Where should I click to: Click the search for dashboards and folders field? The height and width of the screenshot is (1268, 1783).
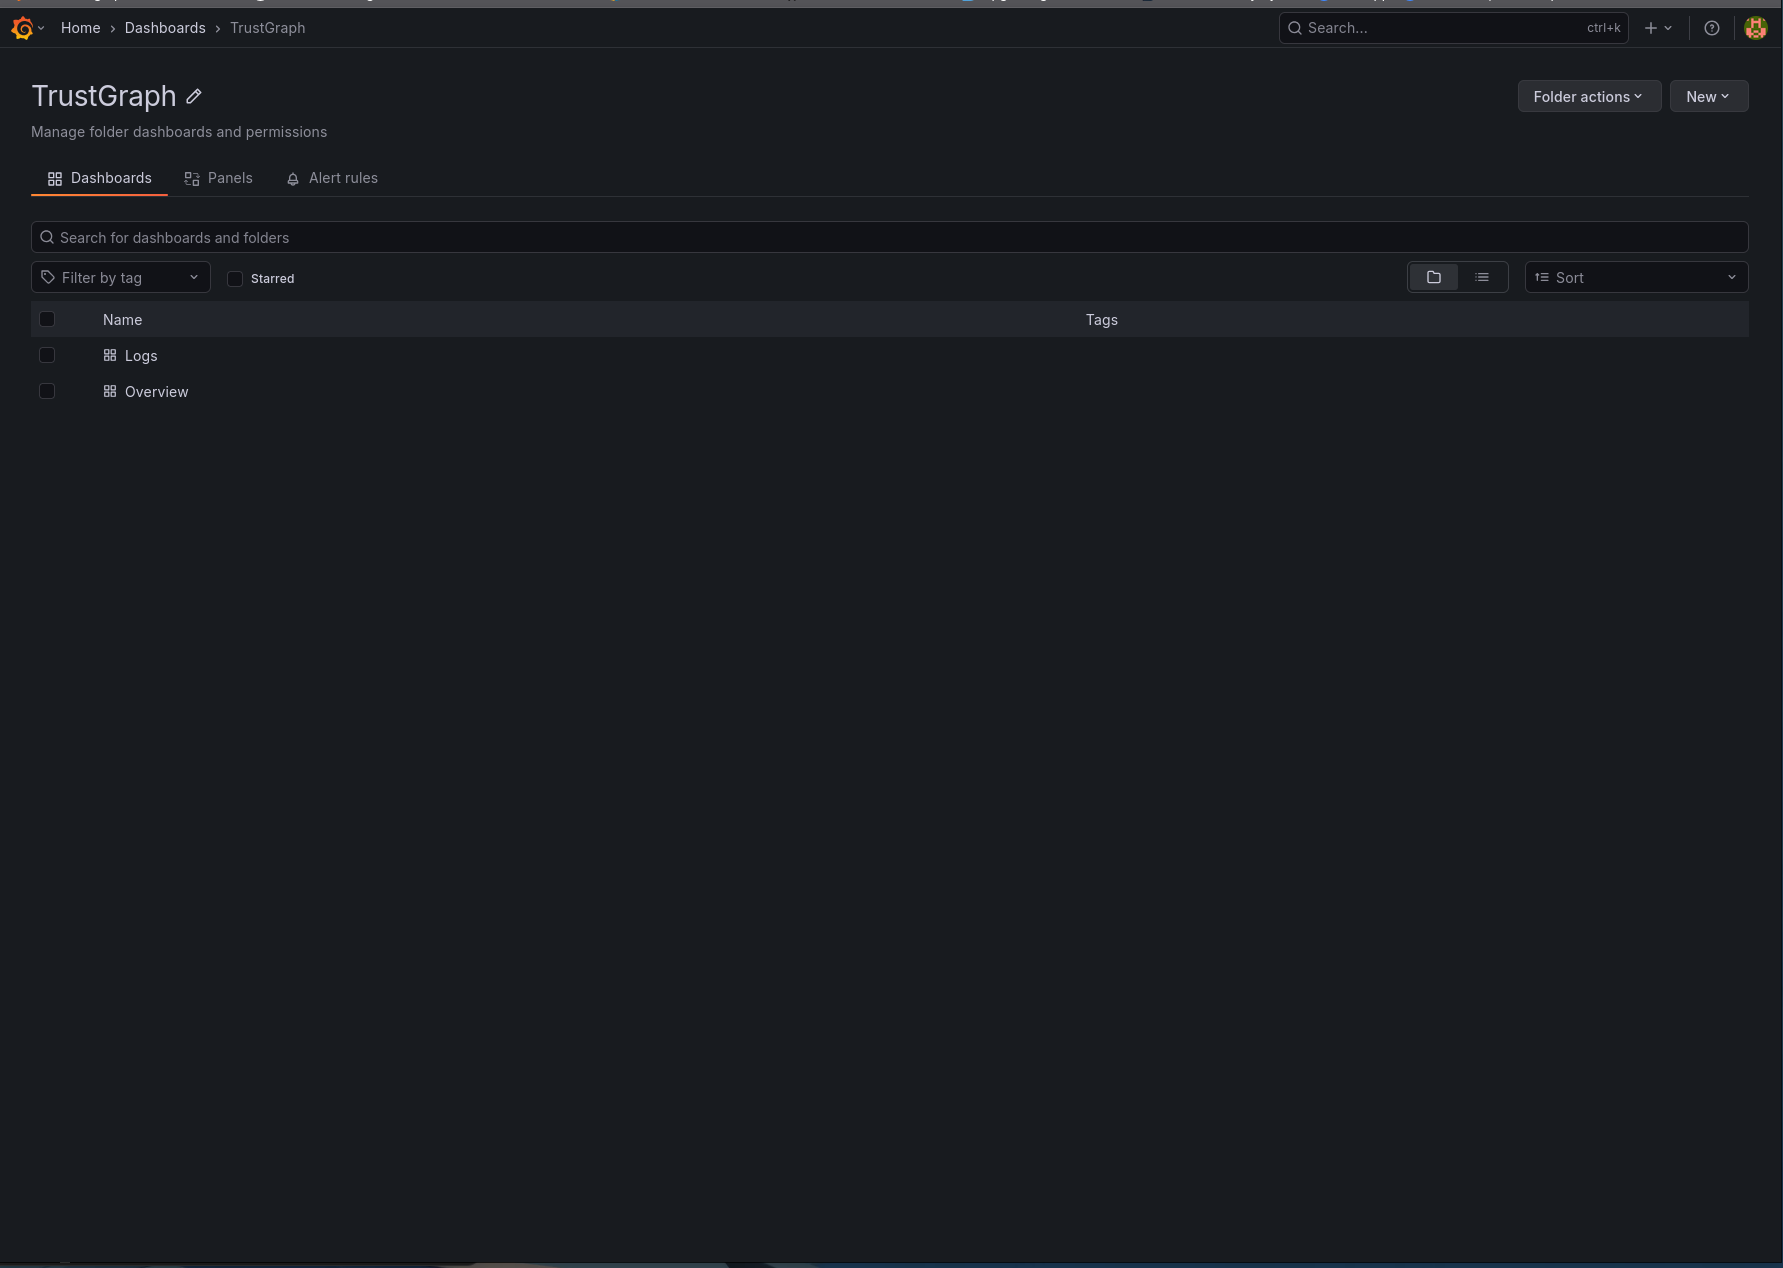point(400,237)
